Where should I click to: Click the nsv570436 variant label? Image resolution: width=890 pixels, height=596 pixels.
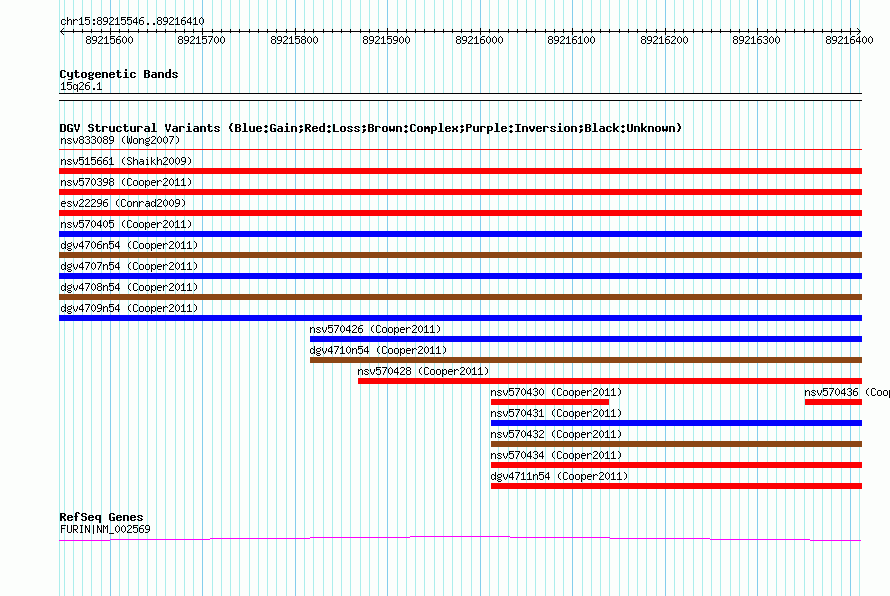846,392
